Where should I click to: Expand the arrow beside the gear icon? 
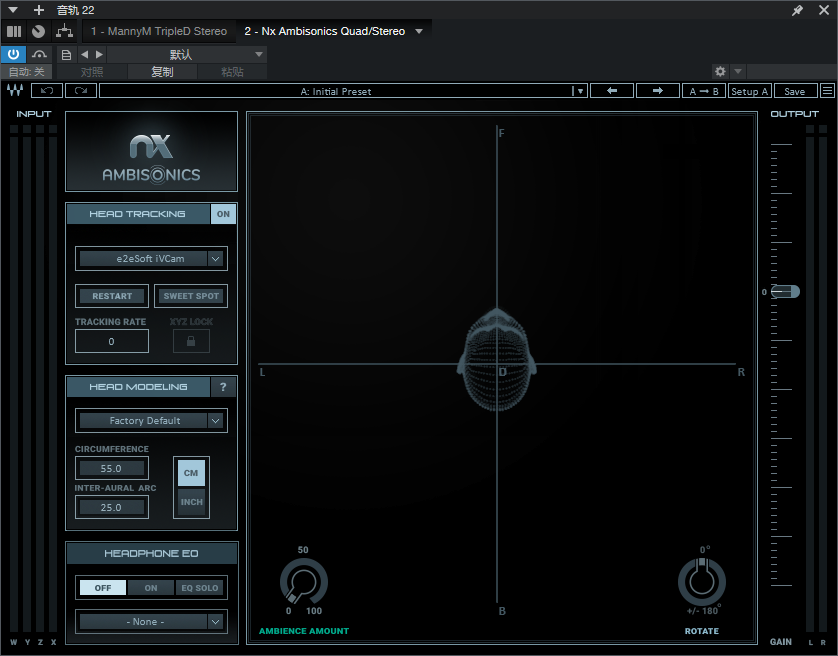pyautogui.click(x=738, y=71)
